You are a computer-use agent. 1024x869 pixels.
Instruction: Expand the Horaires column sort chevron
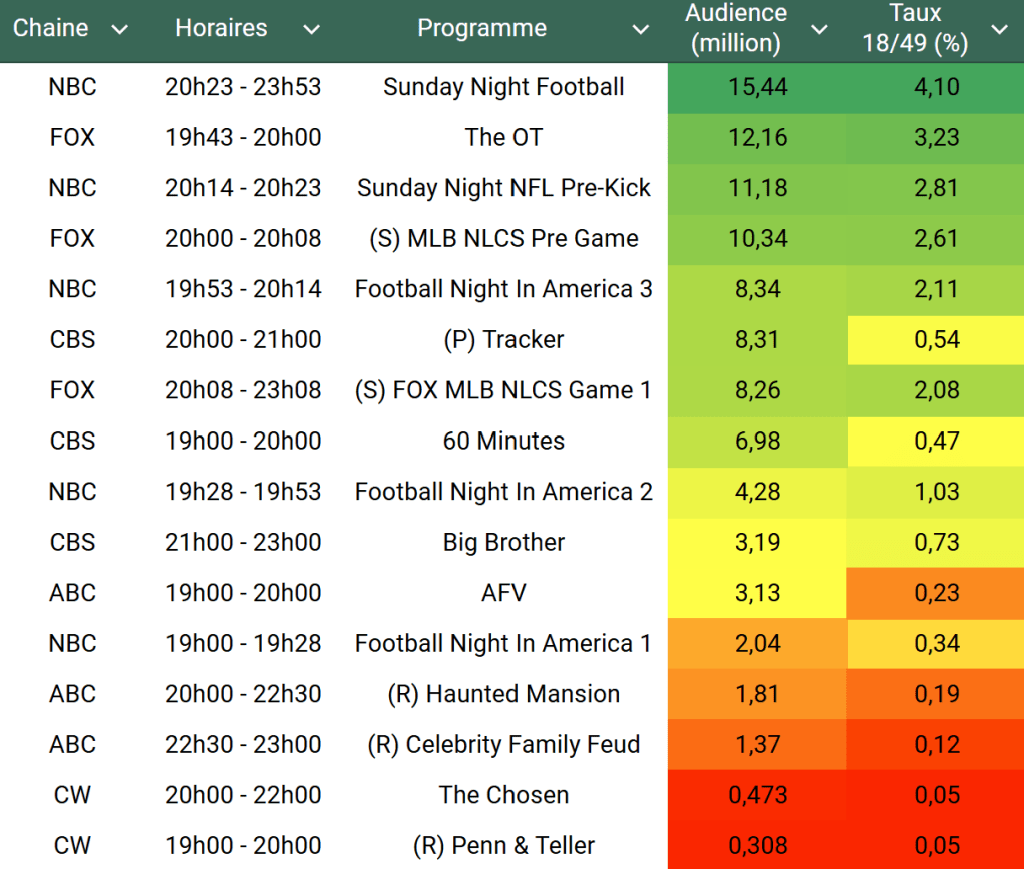[x=311, y=30]
